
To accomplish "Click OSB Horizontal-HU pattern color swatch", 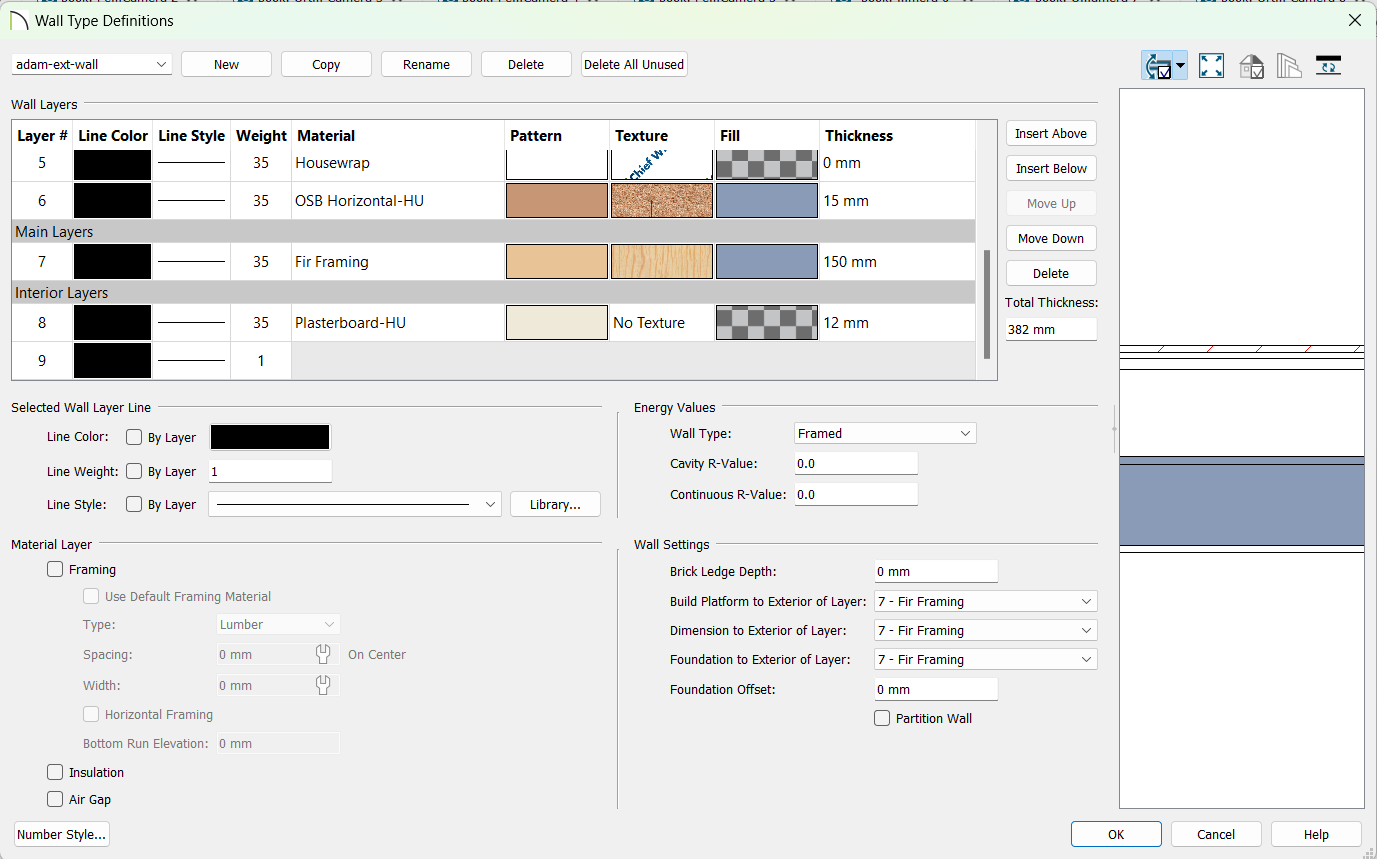I will tap(557, 201).
